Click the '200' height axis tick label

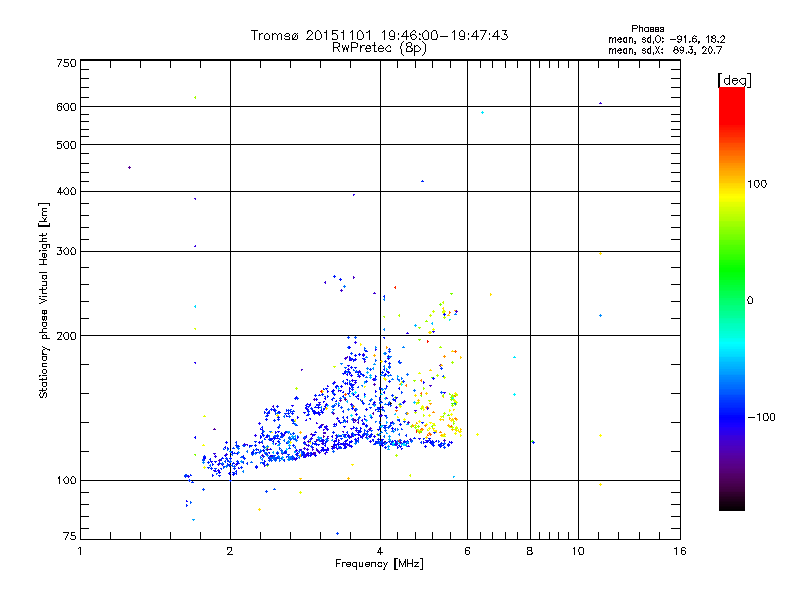66,336
